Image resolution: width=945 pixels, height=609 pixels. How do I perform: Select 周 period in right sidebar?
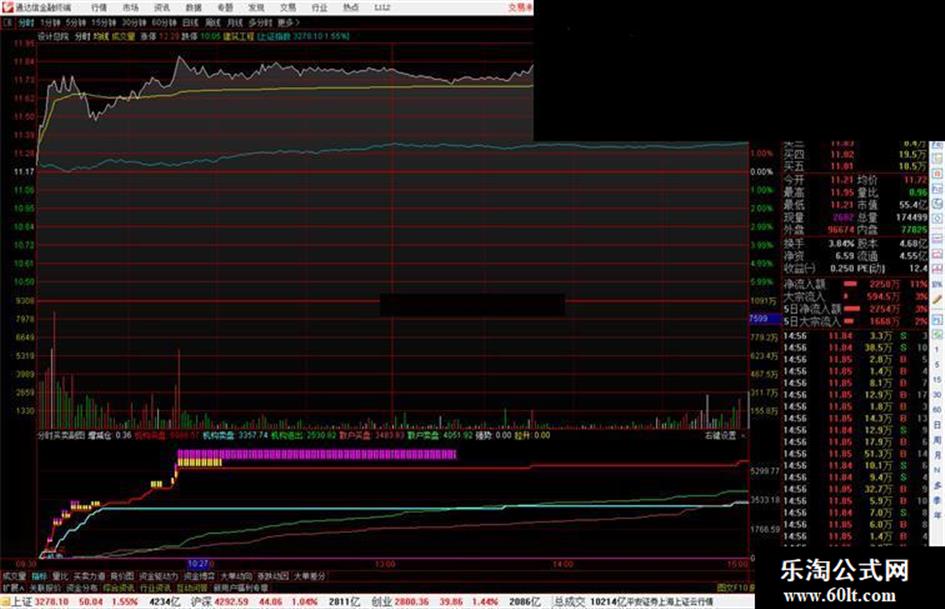pos(937,440)
